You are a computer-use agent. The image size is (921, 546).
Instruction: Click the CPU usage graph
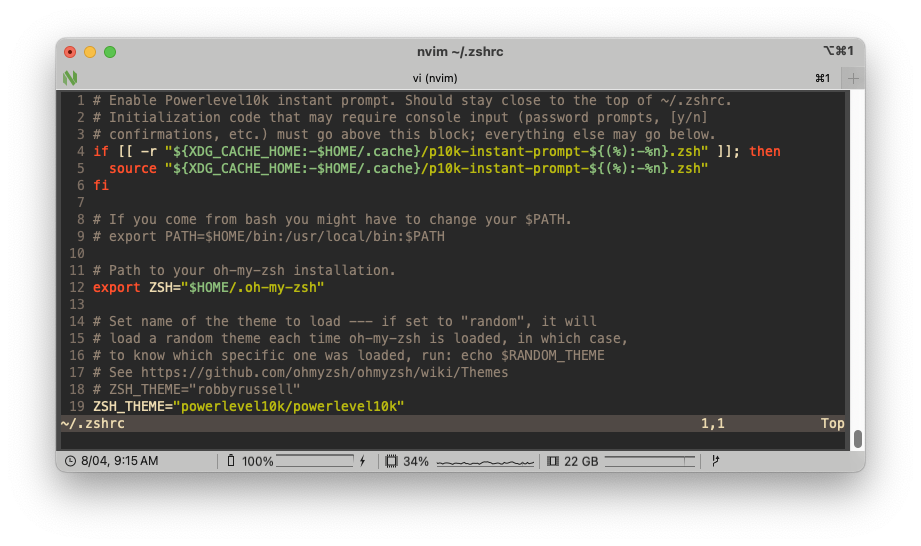click(485, 462)
